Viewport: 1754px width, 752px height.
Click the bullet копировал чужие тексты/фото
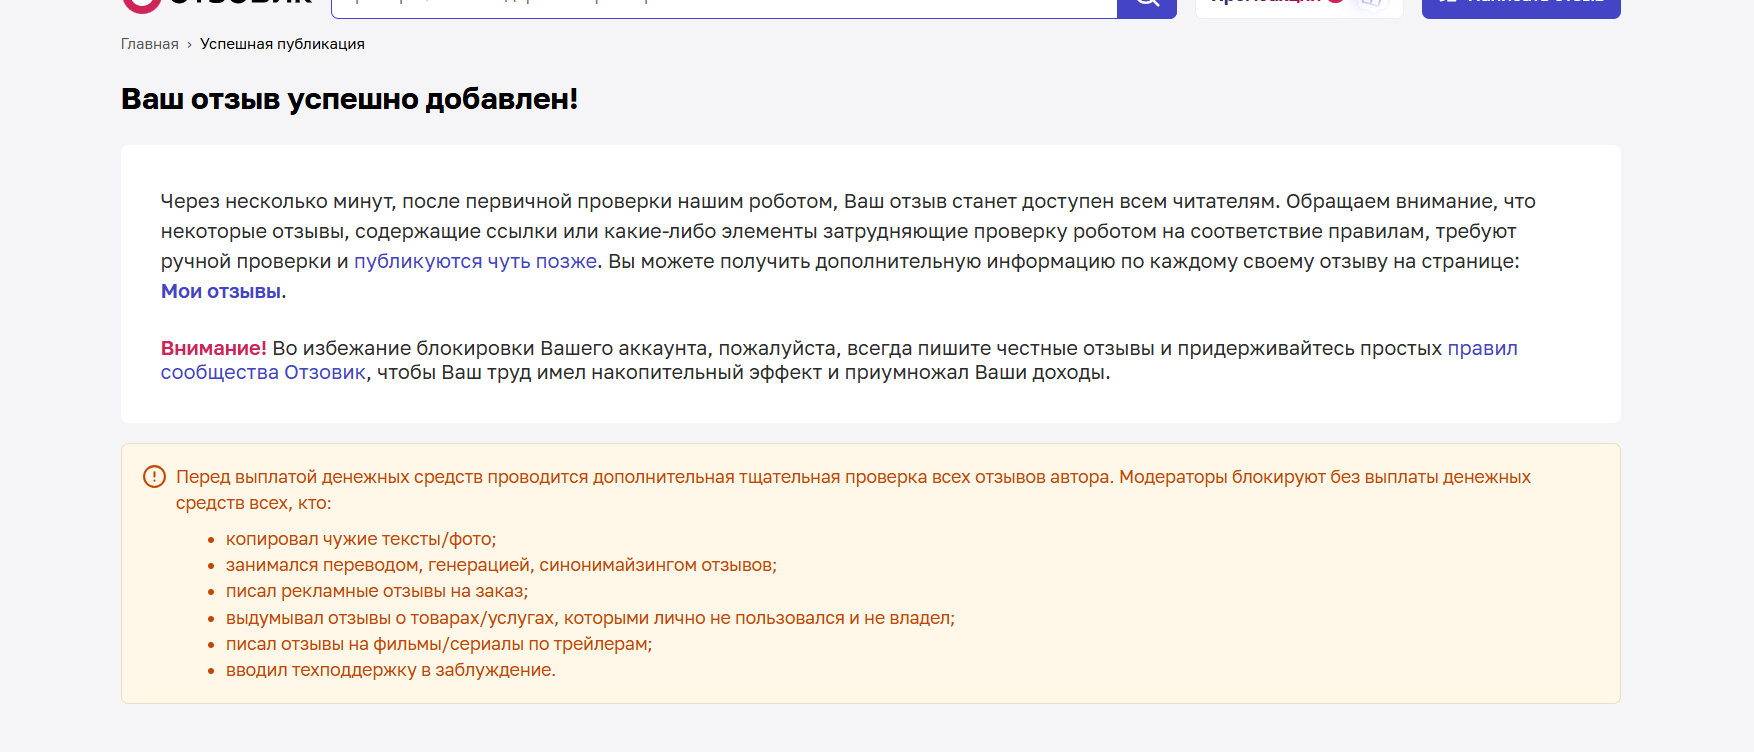click(x=361, y=539)
